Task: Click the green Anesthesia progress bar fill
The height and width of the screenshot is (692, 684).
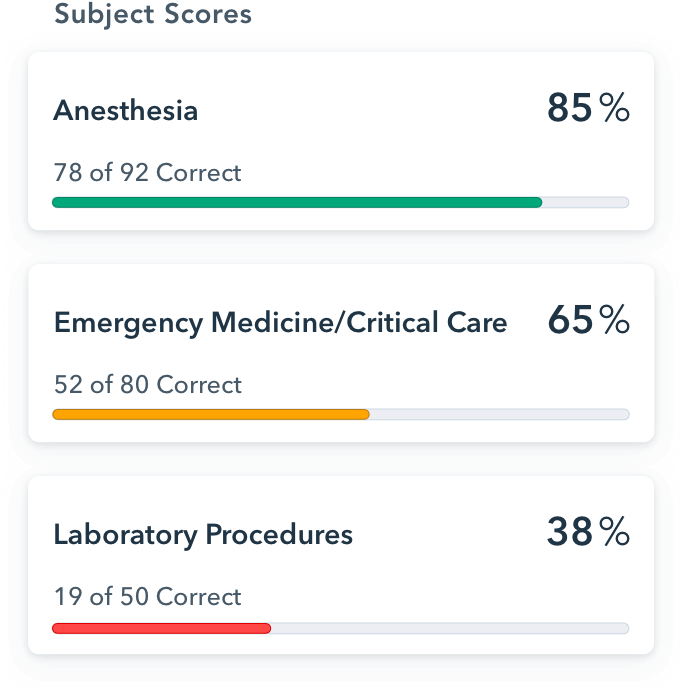Action: (x=296, y=203)
